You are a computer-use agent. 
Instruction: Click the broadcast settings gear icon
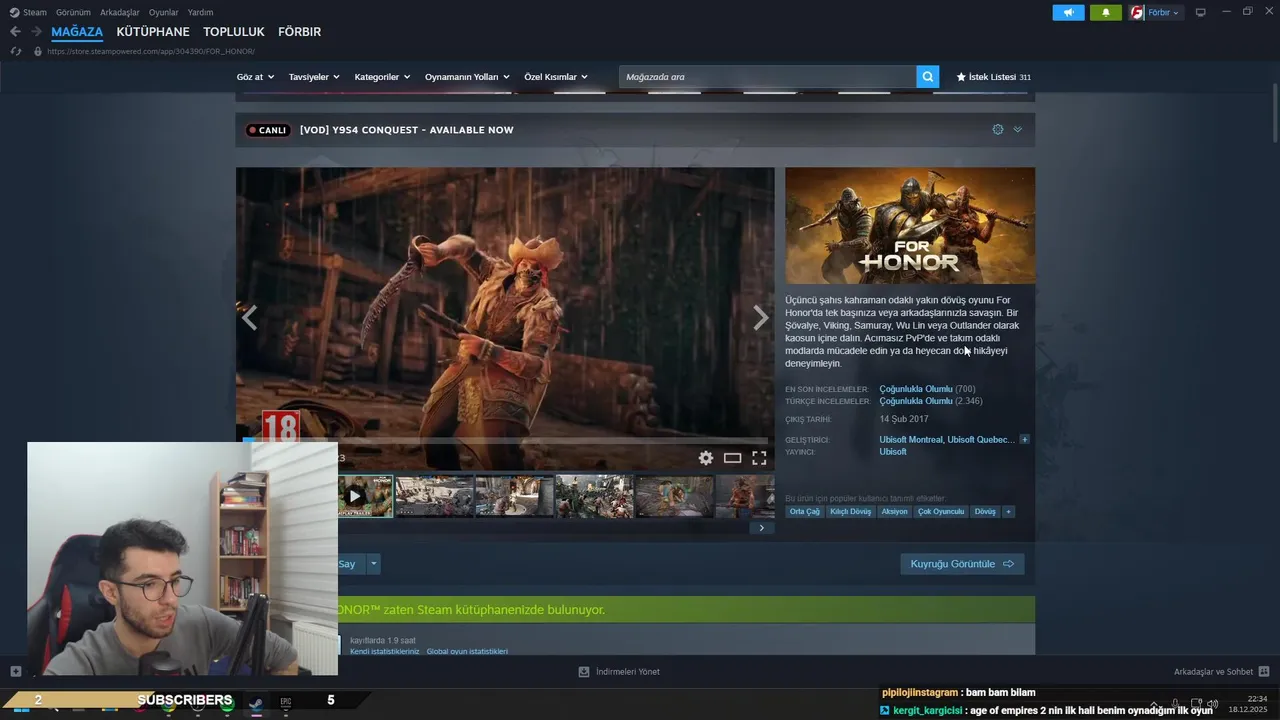coord(997,129)
